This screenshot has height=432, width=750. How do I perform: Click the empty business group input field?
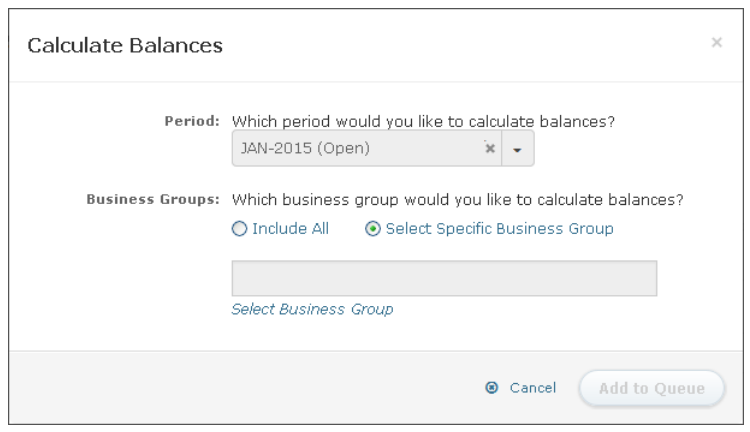[443, 278]
